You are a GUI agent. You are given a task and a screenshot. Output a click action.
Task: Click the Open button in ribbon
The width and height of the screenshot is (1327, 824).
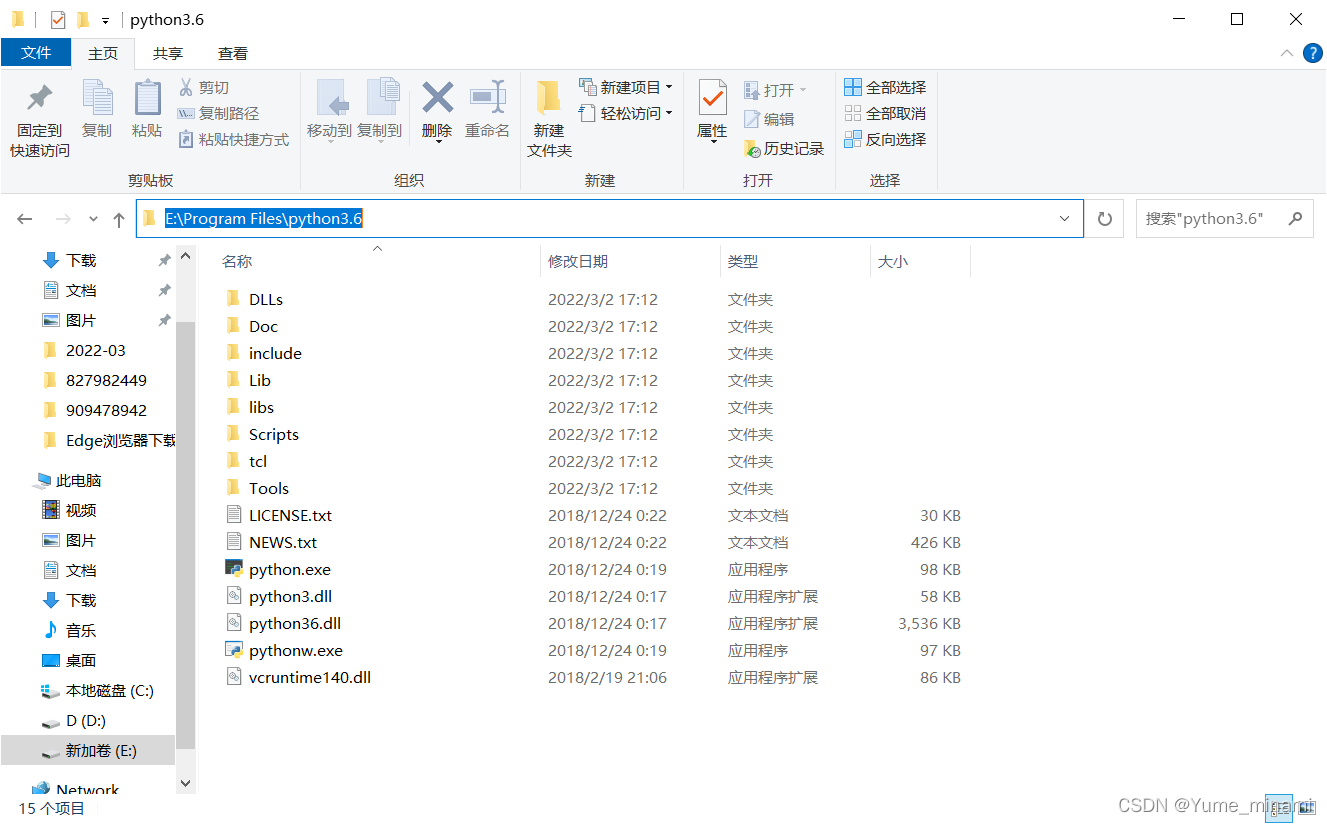click(x=775, y=90)
